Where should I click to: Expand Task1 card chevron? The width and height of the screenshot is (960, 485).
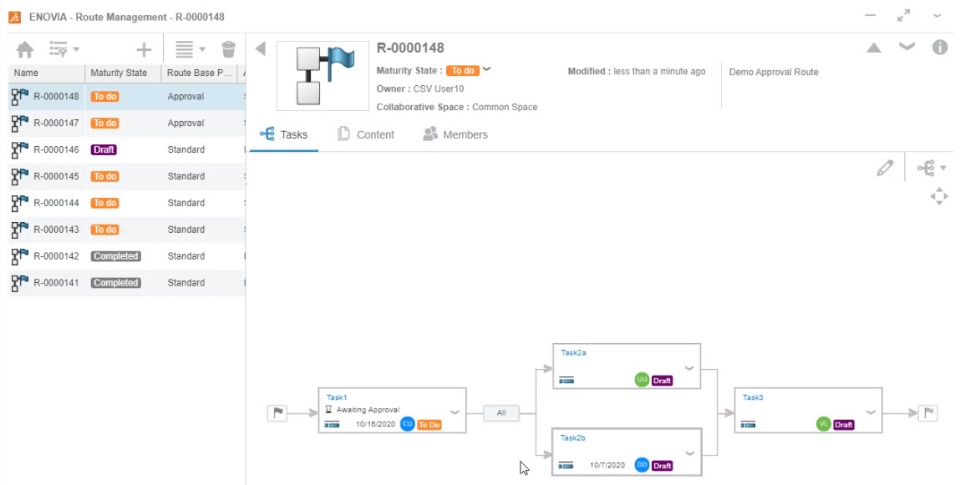pos(455,412)
